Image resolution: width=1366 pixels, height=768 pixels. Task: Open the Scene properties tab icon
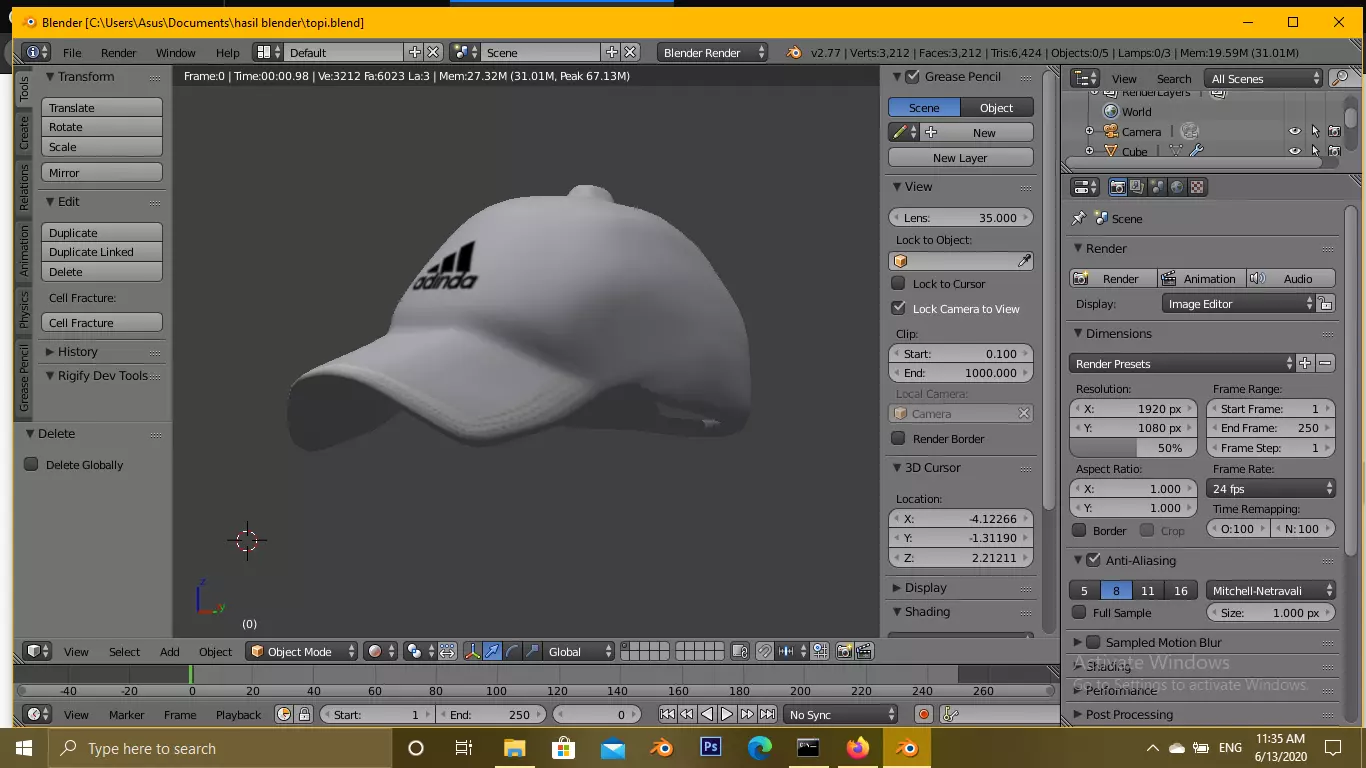[1157, 187]
